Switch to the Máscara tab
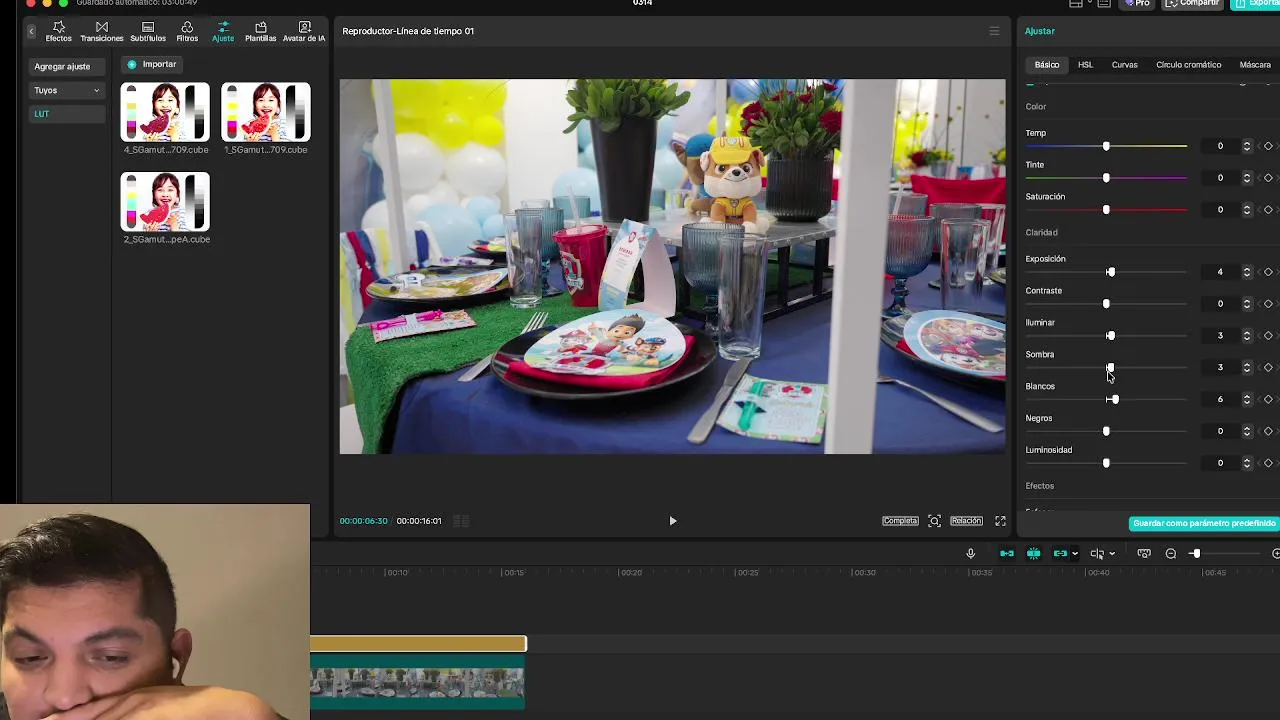Screen dimensions: 1280x720 pos(1255,65)
